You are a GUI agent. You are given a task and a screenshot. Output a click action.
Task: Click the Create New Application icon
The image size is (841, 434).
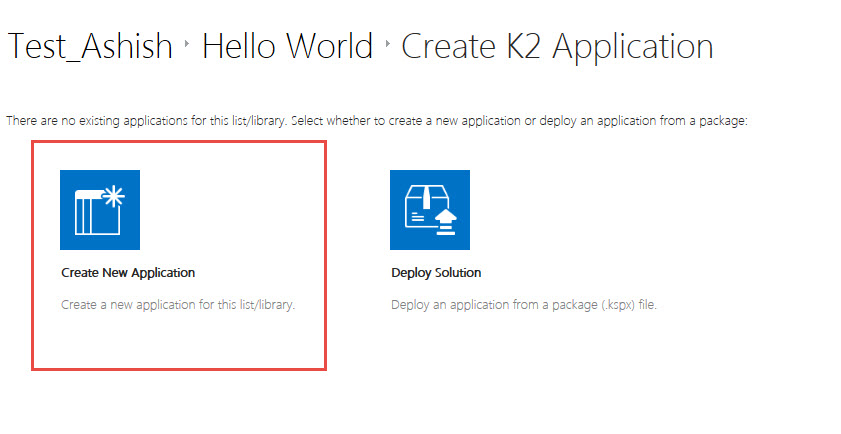[x=100, y=210]
